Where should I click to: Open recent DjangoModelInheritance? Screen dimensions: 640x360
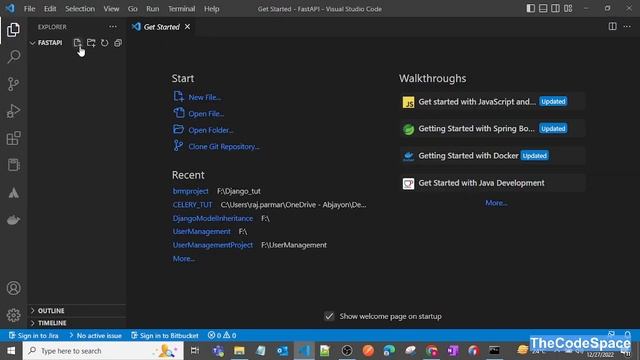[213, 218]
